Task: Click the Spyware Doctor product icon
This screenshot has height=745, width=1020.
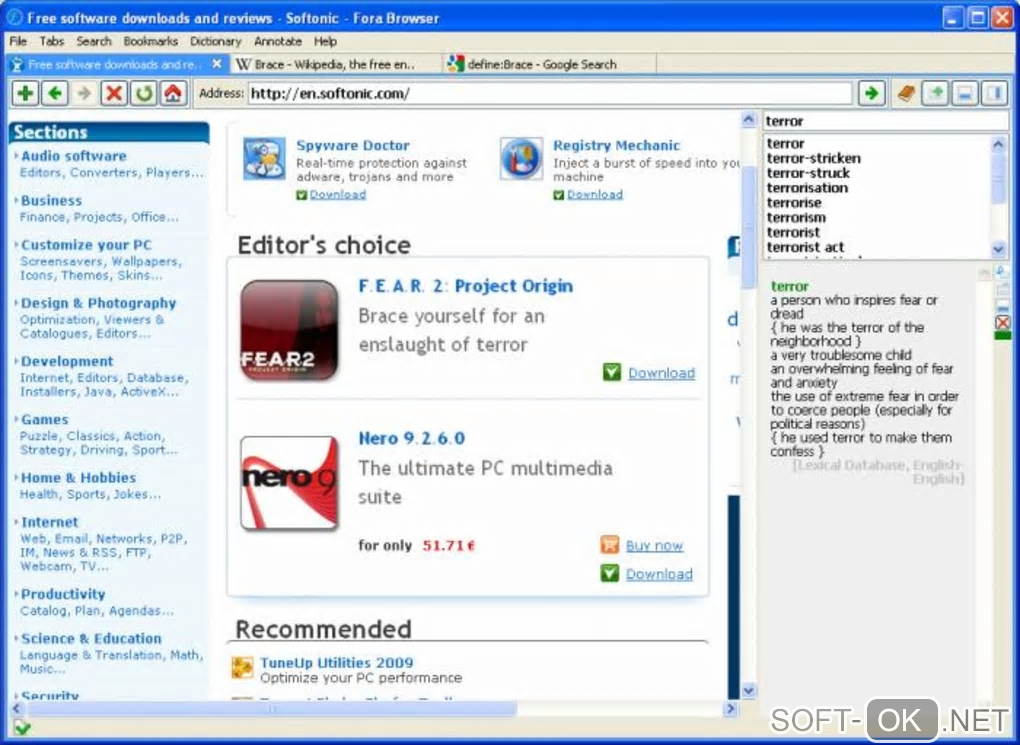Action: [264, 158]
